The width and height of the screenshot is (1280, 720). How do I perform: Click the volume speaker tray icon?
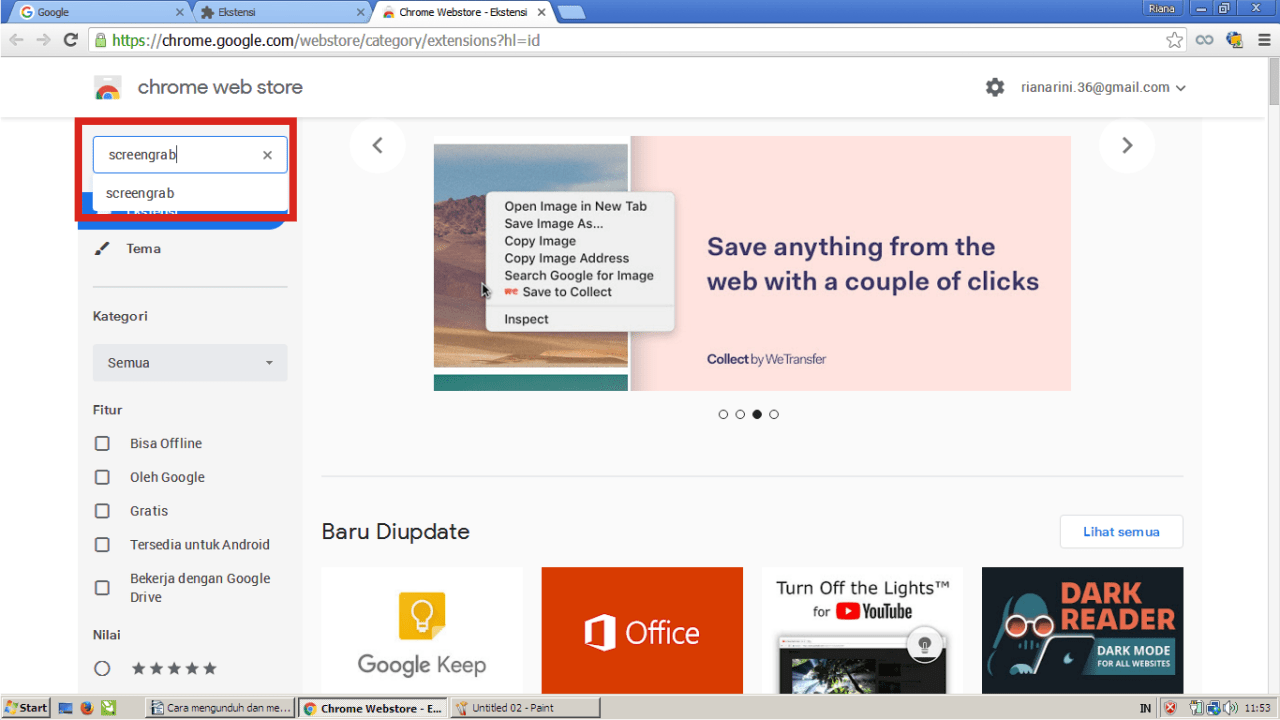[1229, 708]
